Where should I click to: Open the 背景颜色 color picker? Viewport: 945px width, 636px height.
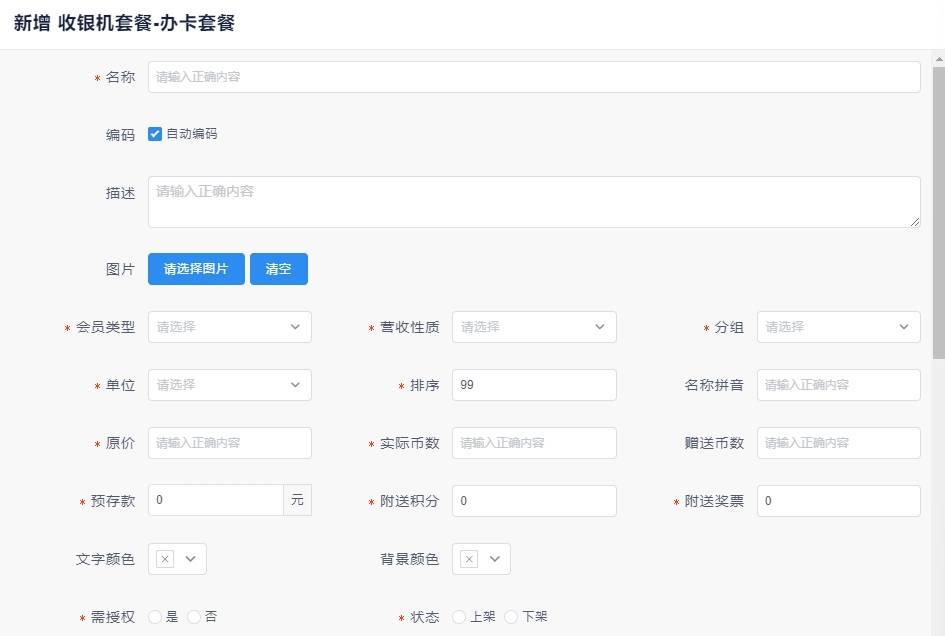481,559
